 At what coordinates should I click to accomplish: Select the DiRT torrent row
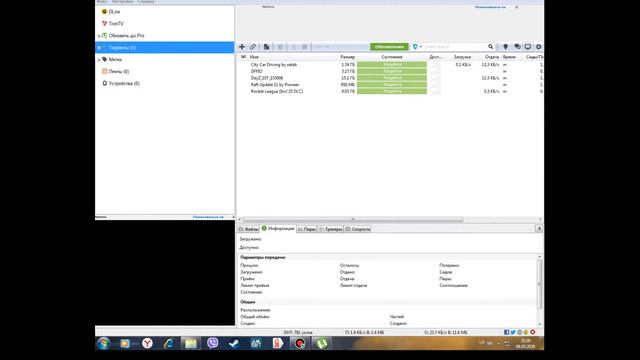[x=256, y=71]
